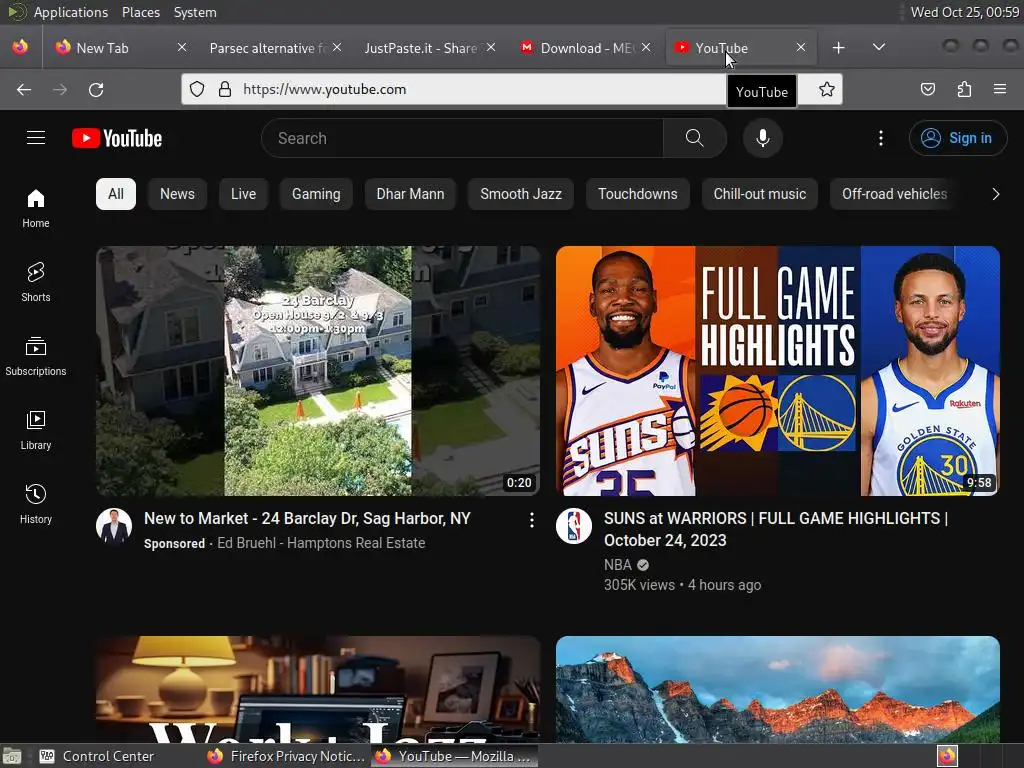
Task: Open the Extensions puzzle icon
Action: point(964,89)
